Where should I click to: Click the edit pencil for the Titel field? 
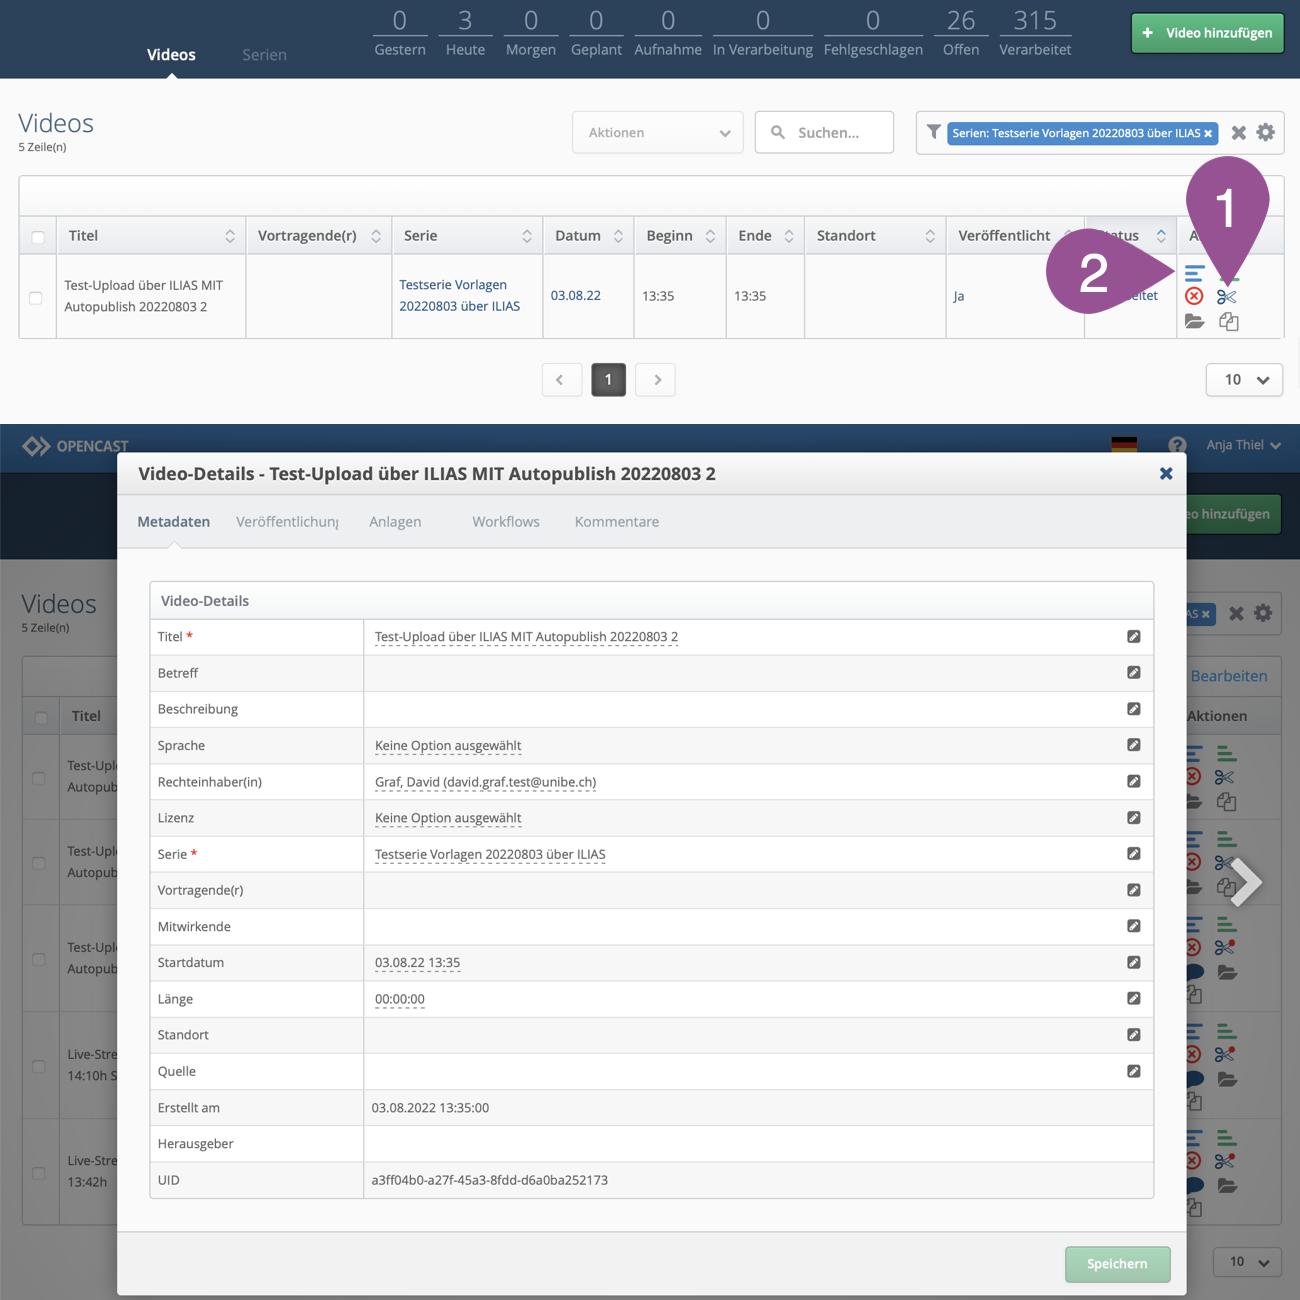click(1133, 637)
